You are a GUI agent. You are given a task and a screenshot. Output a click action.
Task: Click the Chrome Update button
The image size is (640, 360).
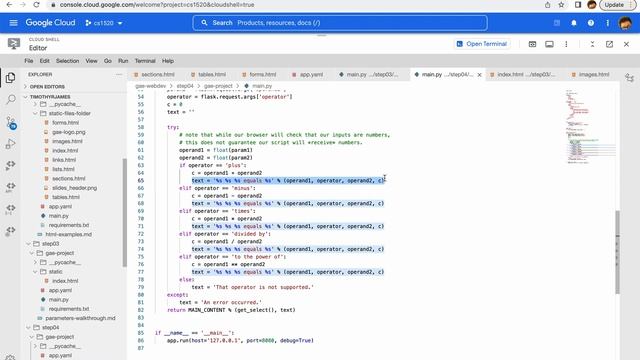click(x=618, y=5)
